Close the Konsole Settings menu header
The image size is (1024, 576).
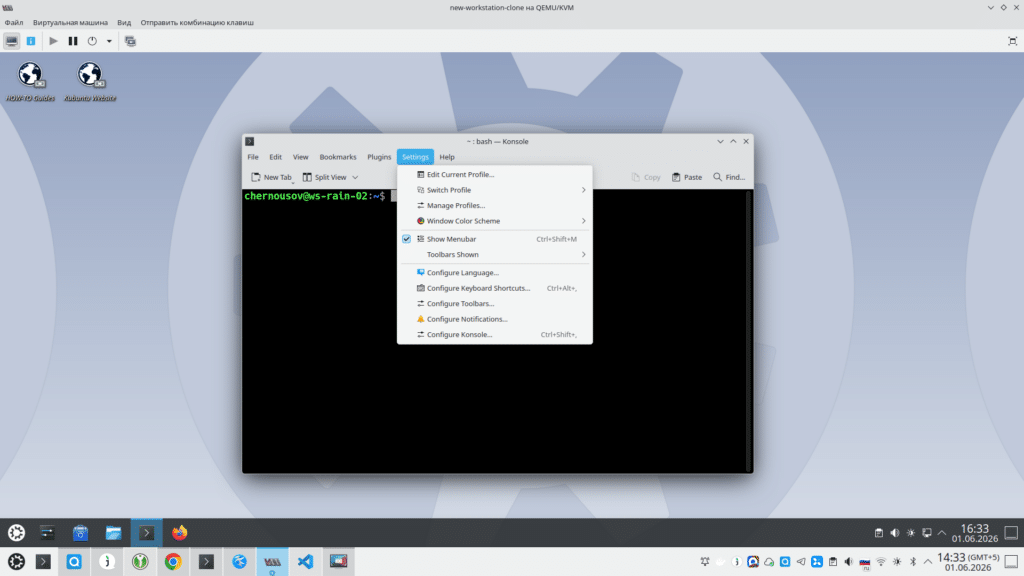pos(415,157)
